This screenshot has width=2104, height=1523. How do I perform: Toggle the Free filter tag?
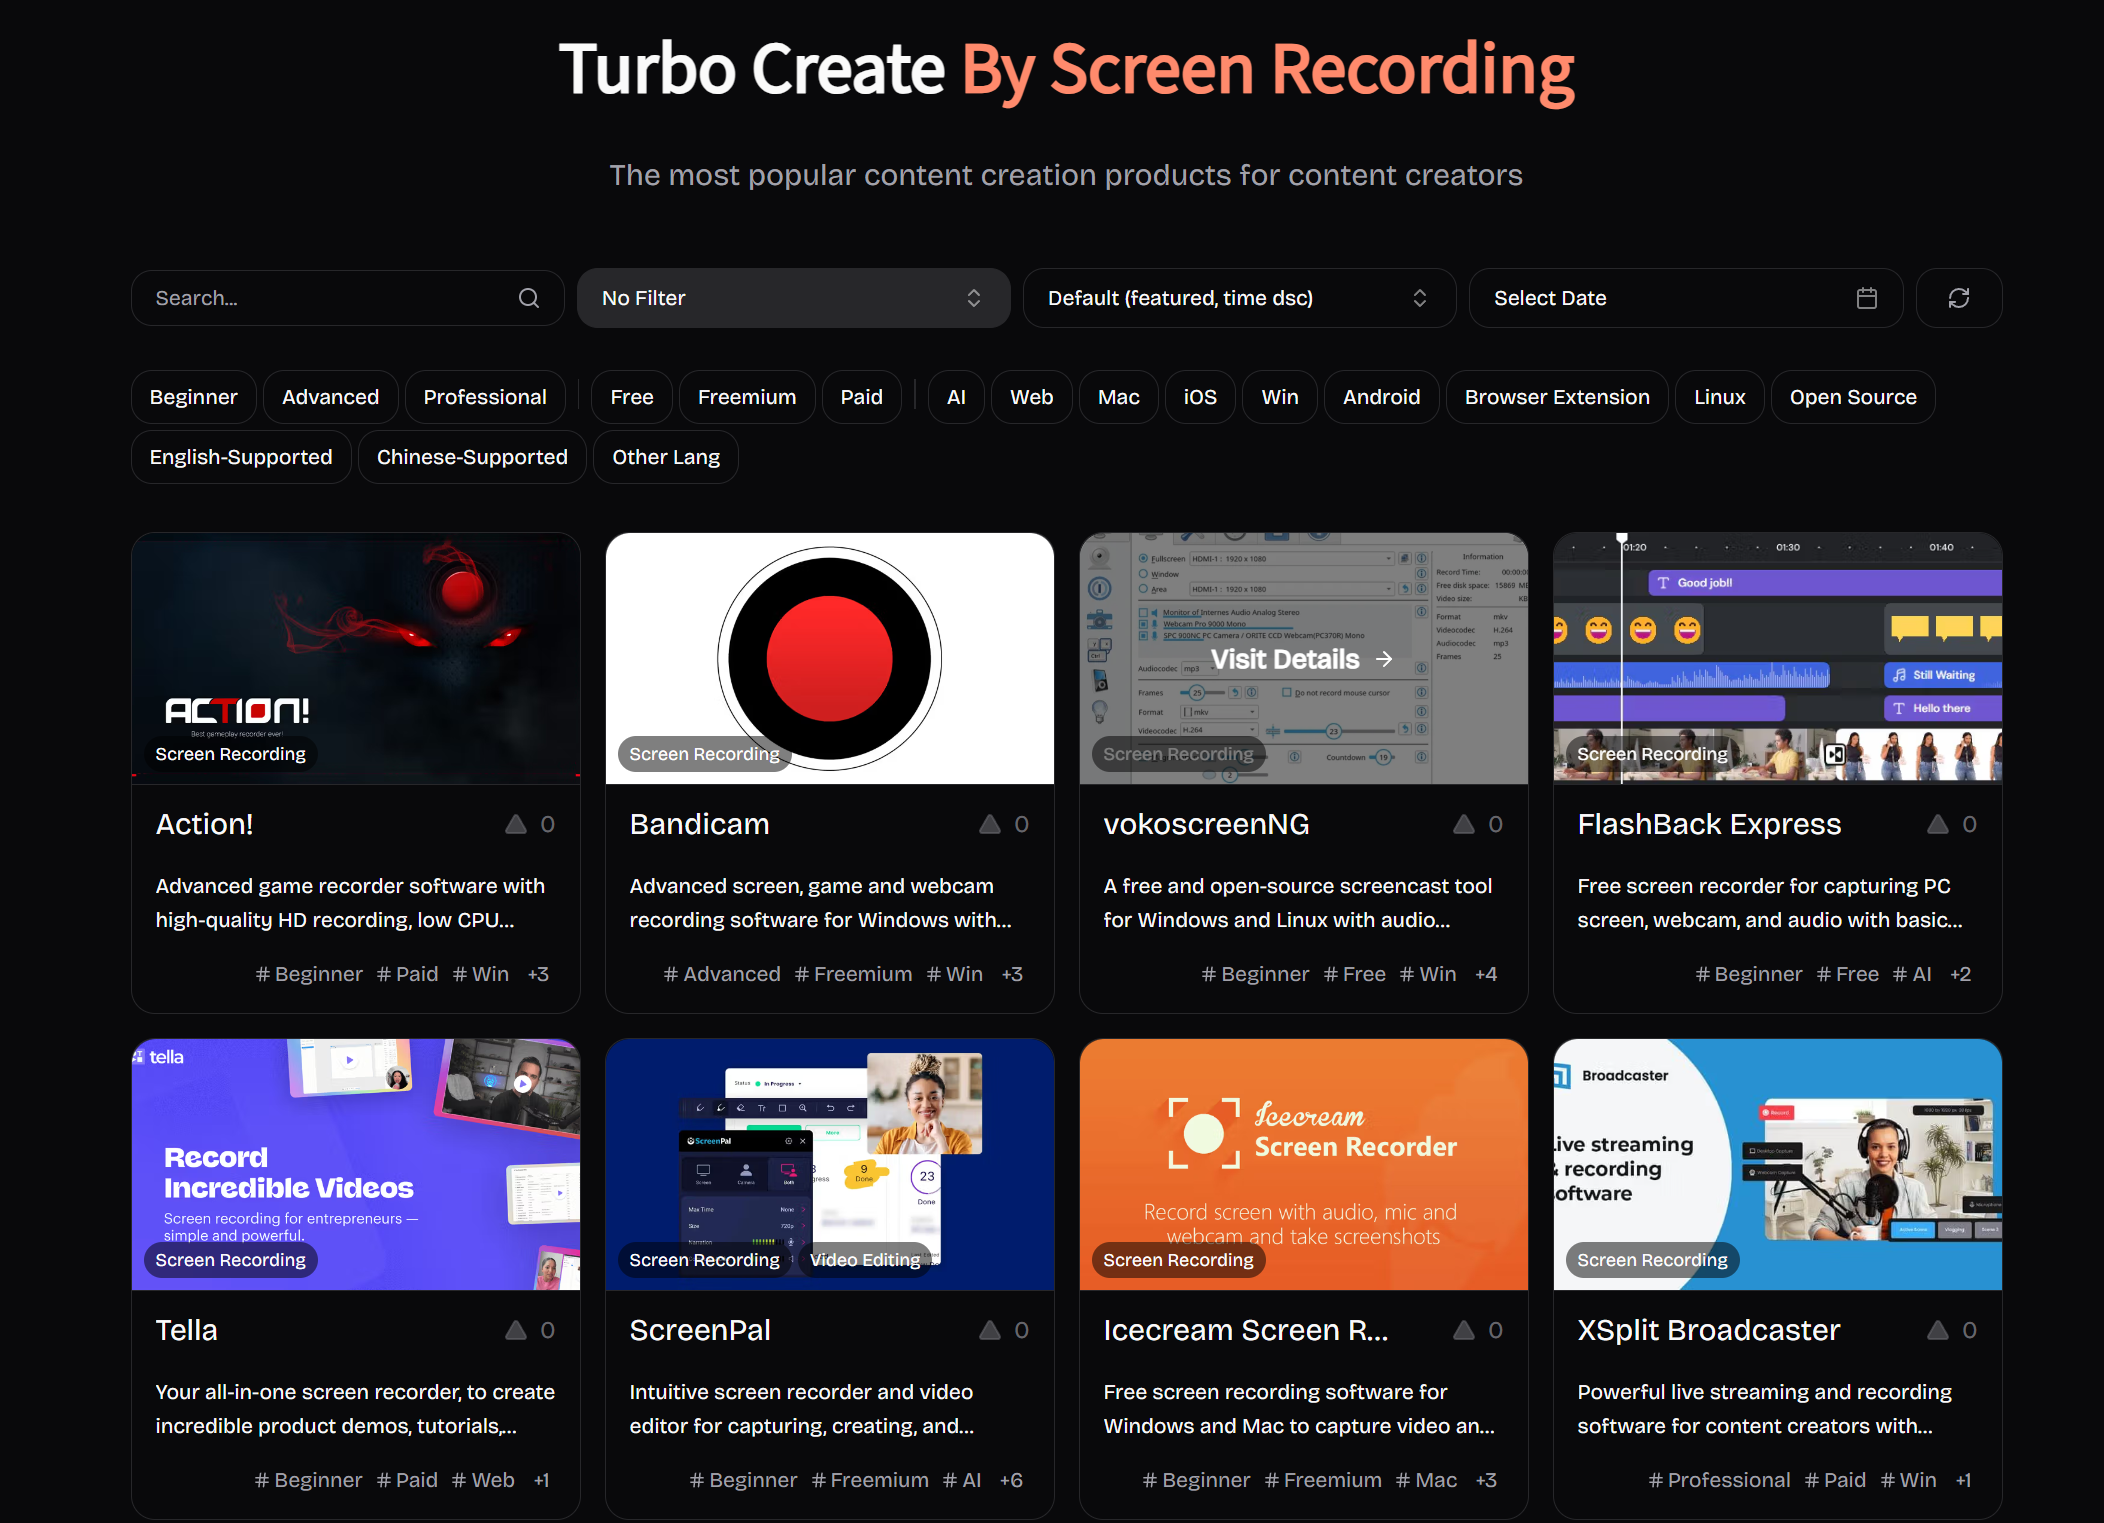pos(632,397)
